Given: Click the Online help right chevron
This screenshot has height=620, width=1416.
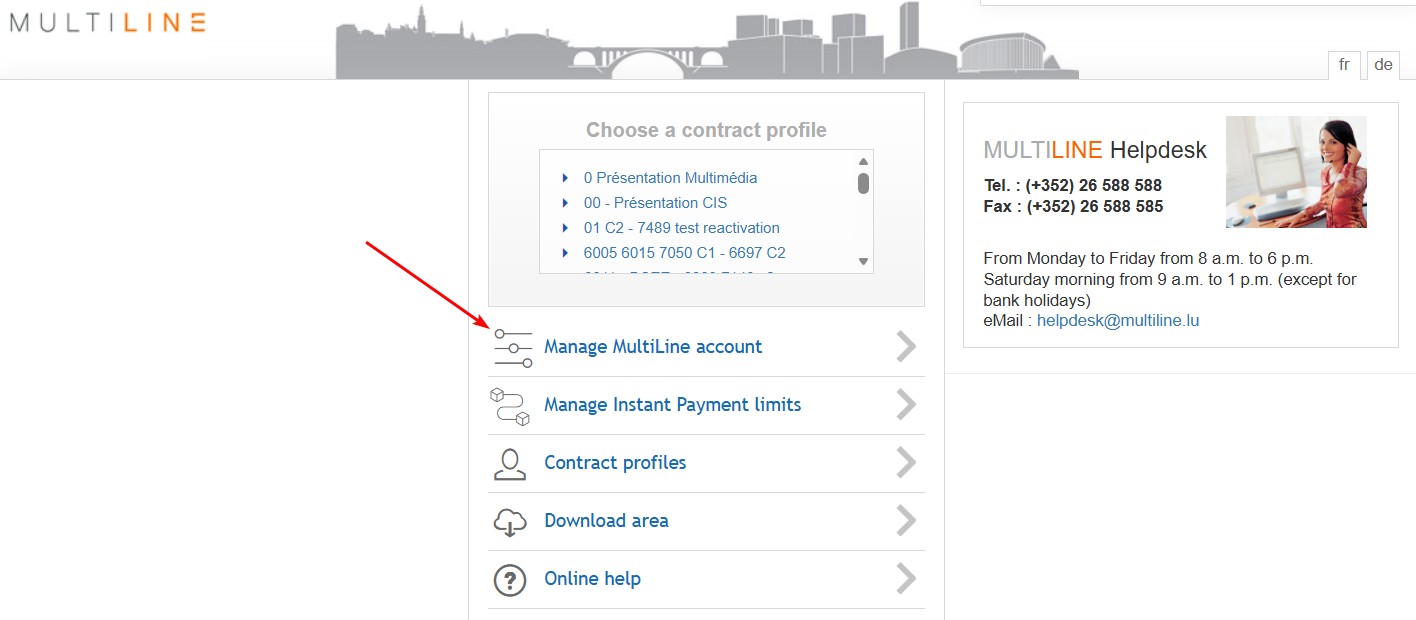Looking at the screenshot, I should (906, 579).
